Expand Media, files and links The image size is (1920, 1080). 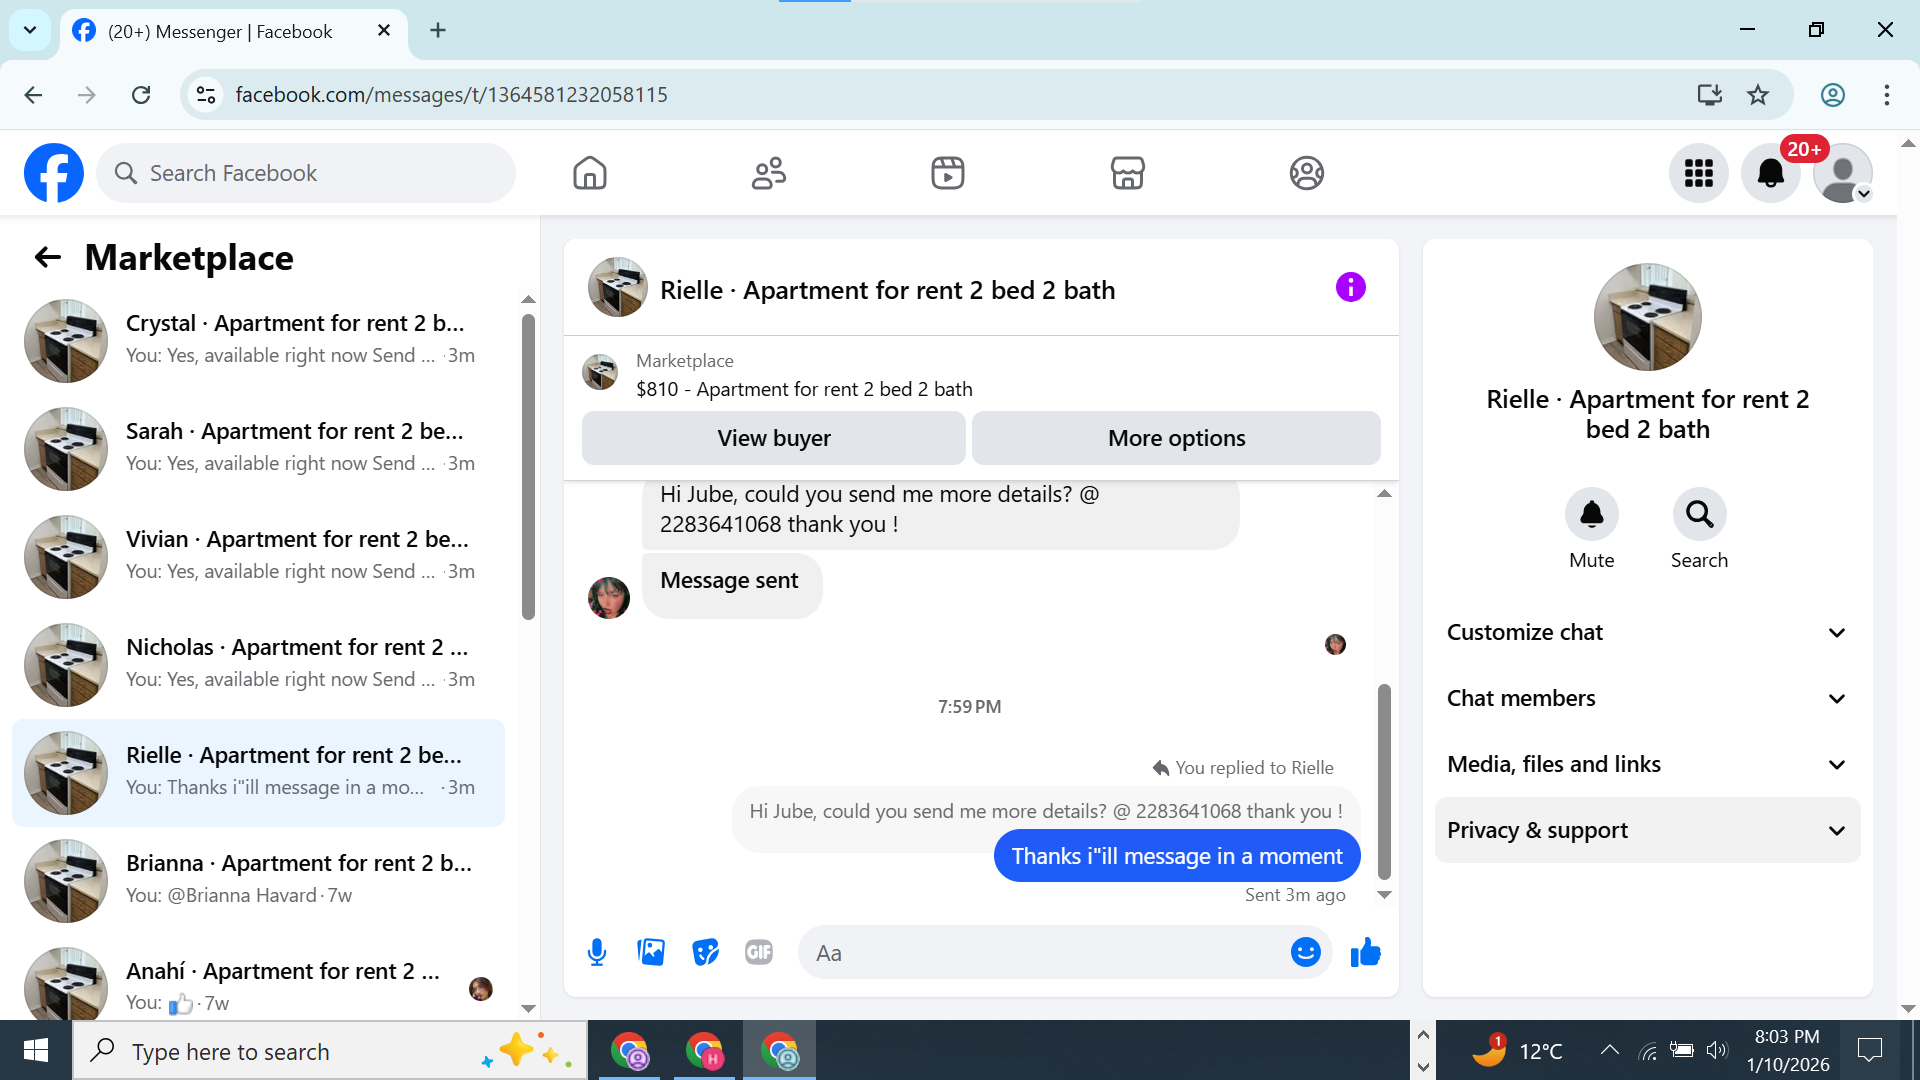pyautogui.click(x=1647, y=764)
